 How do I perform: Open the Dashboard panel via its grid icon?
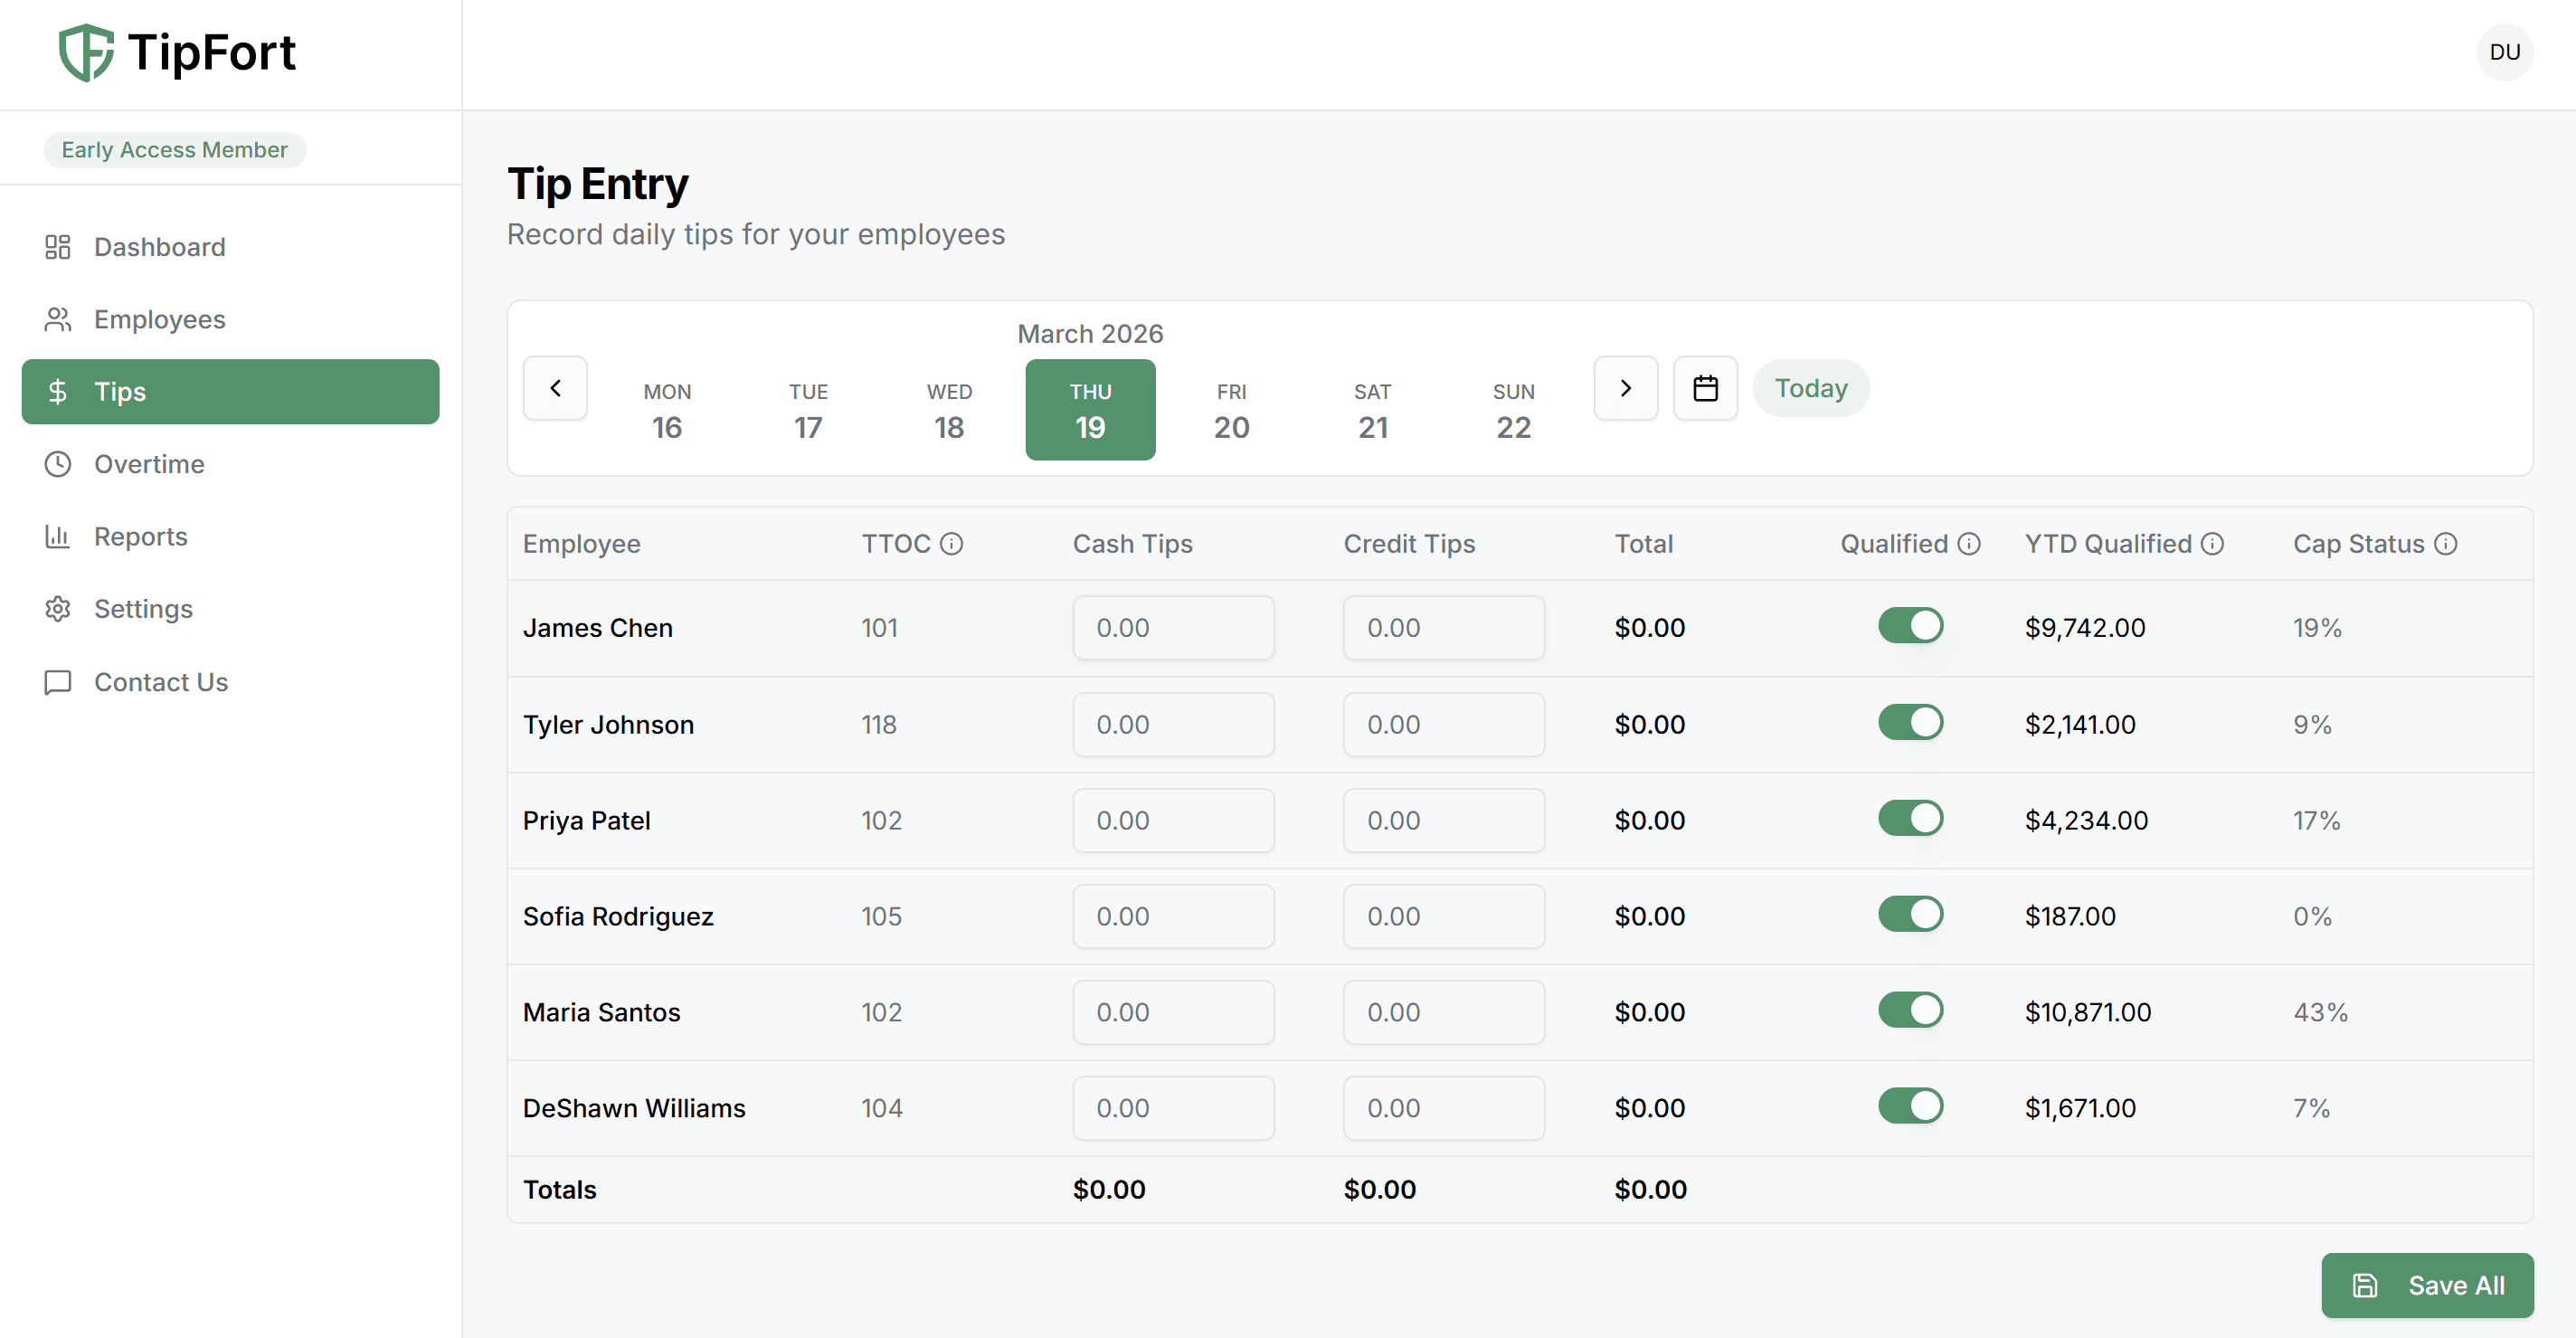point(58,247)
